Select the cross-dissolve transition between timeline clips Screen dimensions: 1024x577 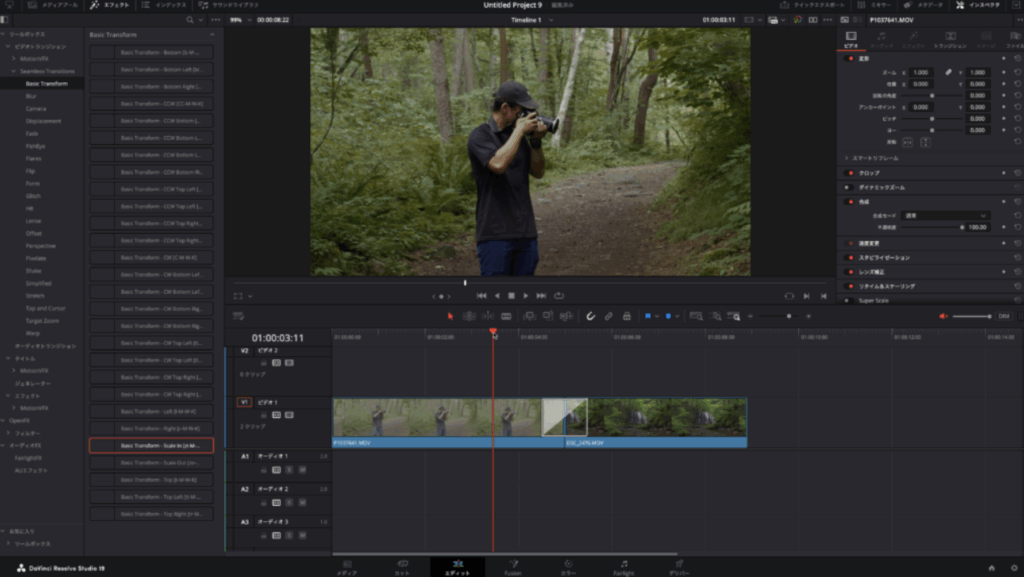point(564,417)
